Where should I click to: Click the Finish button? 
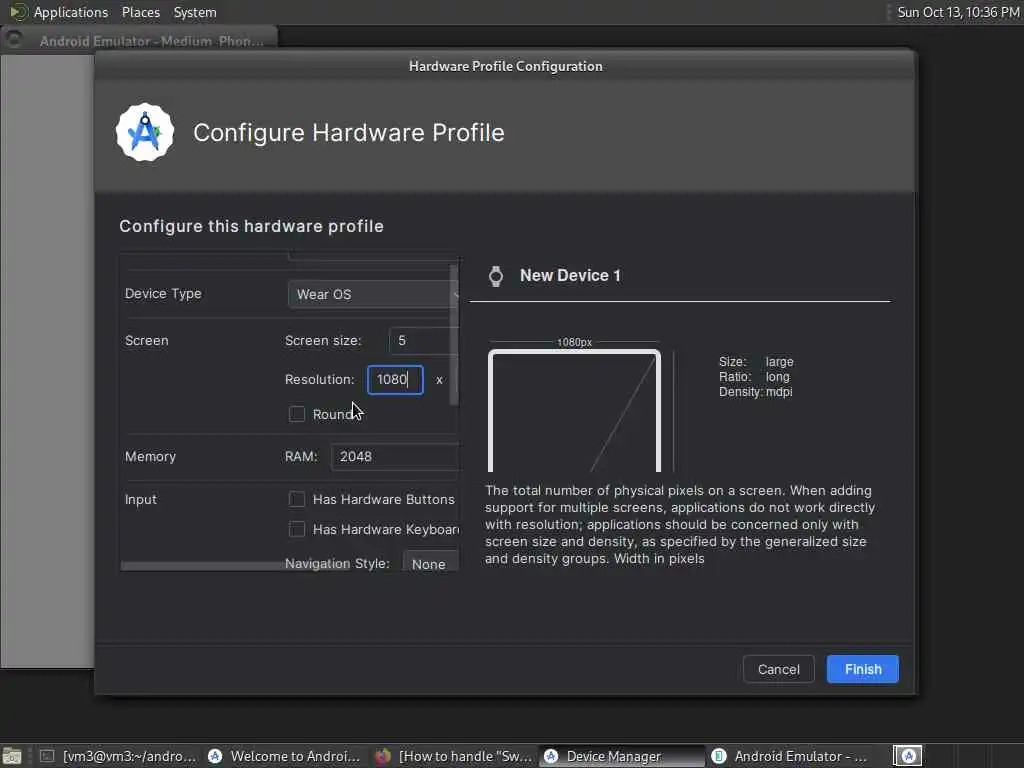point(863,669)
